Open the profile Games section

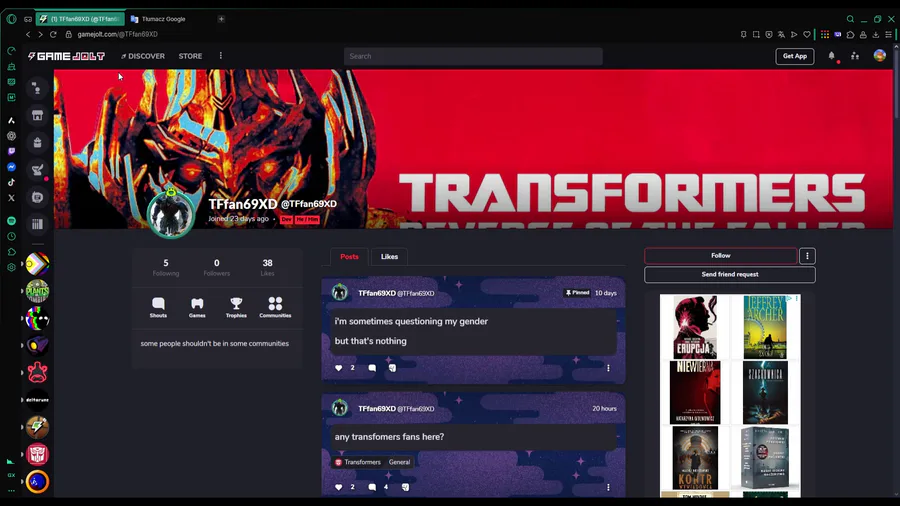pos(197,307)
